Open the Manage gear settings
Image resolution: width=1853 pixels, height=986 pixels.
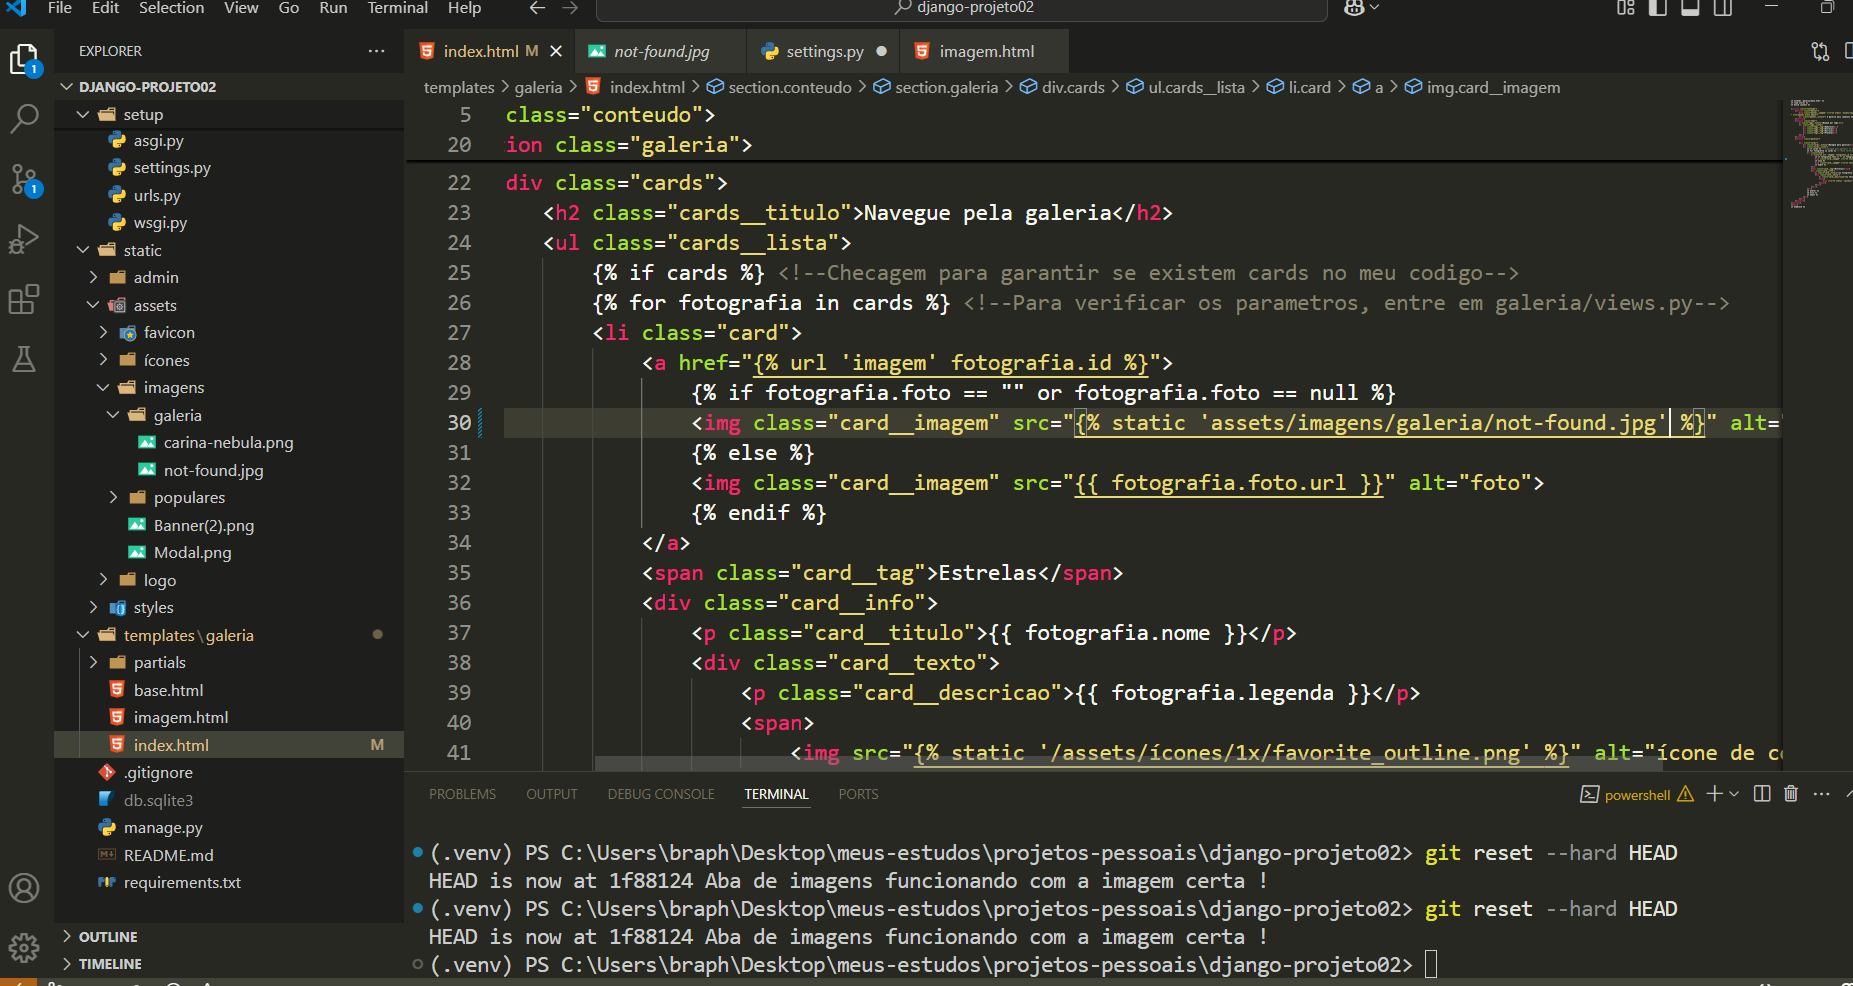coord(24,947)
